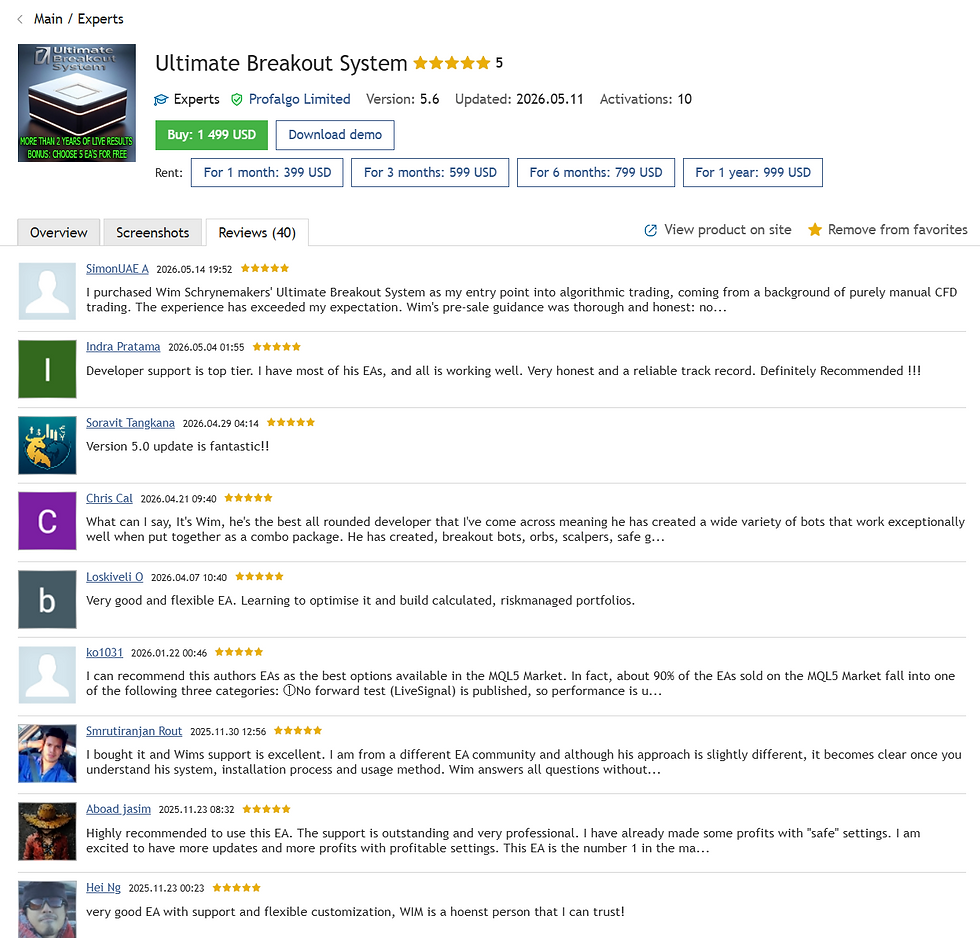Click the star rating on Aboad jasim's review

click(267, 809)
